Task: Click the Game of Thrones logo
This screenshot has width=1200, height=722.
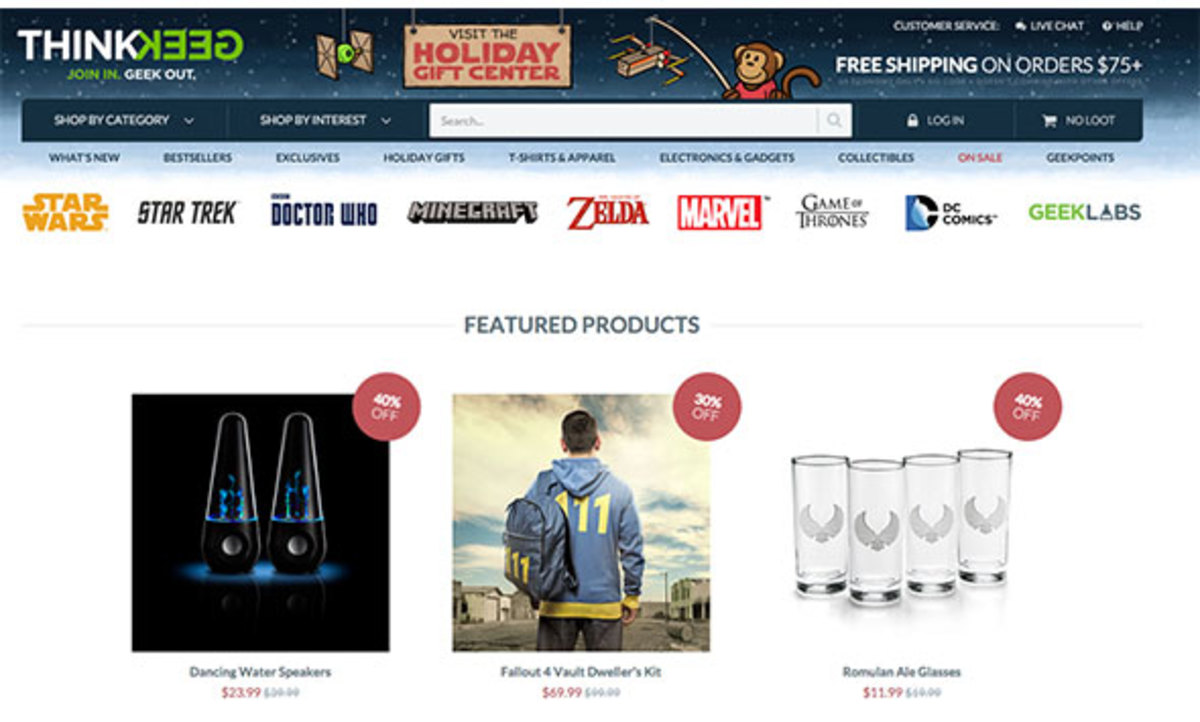Action: [832, 212]
